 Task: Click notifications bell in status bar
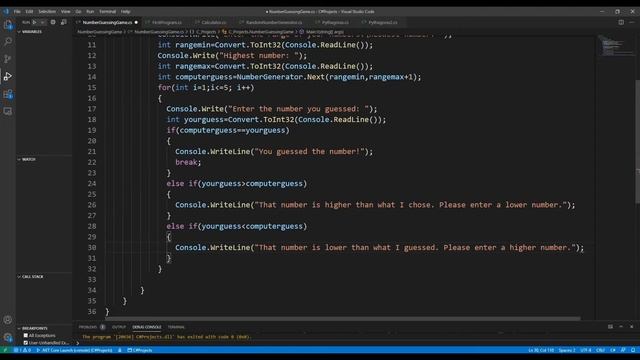633,350
